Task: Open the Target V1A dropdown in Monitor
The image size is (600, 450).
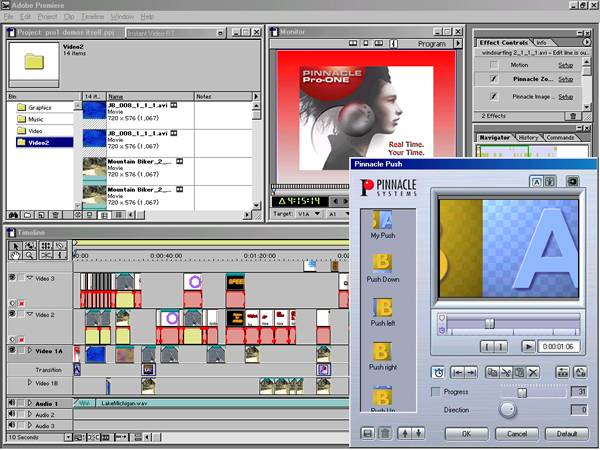Action: (x=308, y=214)
